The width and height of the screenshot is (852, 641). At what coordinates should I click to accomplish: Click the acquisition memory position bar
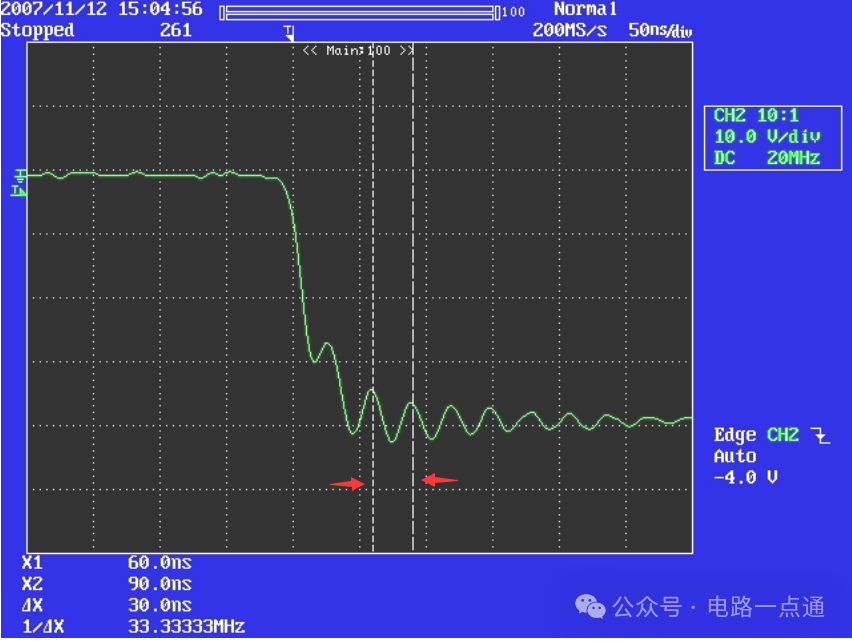click(x=359, y=12)
